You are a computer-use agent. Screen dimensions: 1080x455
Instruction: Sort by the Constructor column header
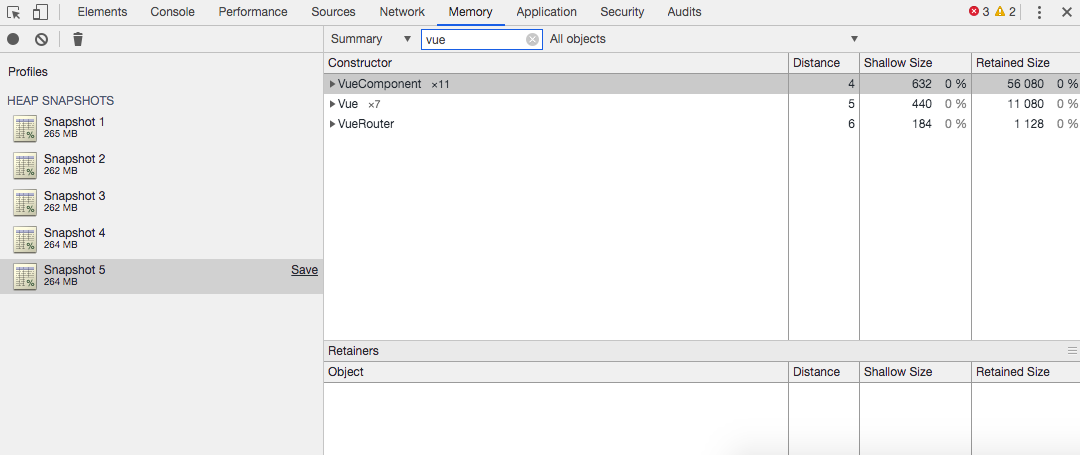click(556, 63)
